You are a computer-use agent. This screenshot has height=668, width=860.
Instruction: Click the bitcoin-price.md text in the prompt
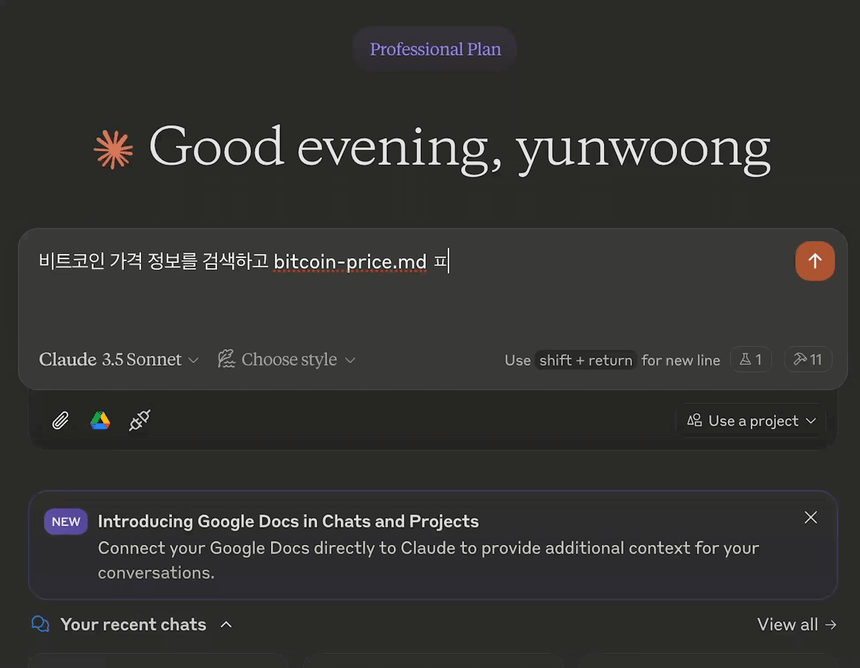pos(350,262)
